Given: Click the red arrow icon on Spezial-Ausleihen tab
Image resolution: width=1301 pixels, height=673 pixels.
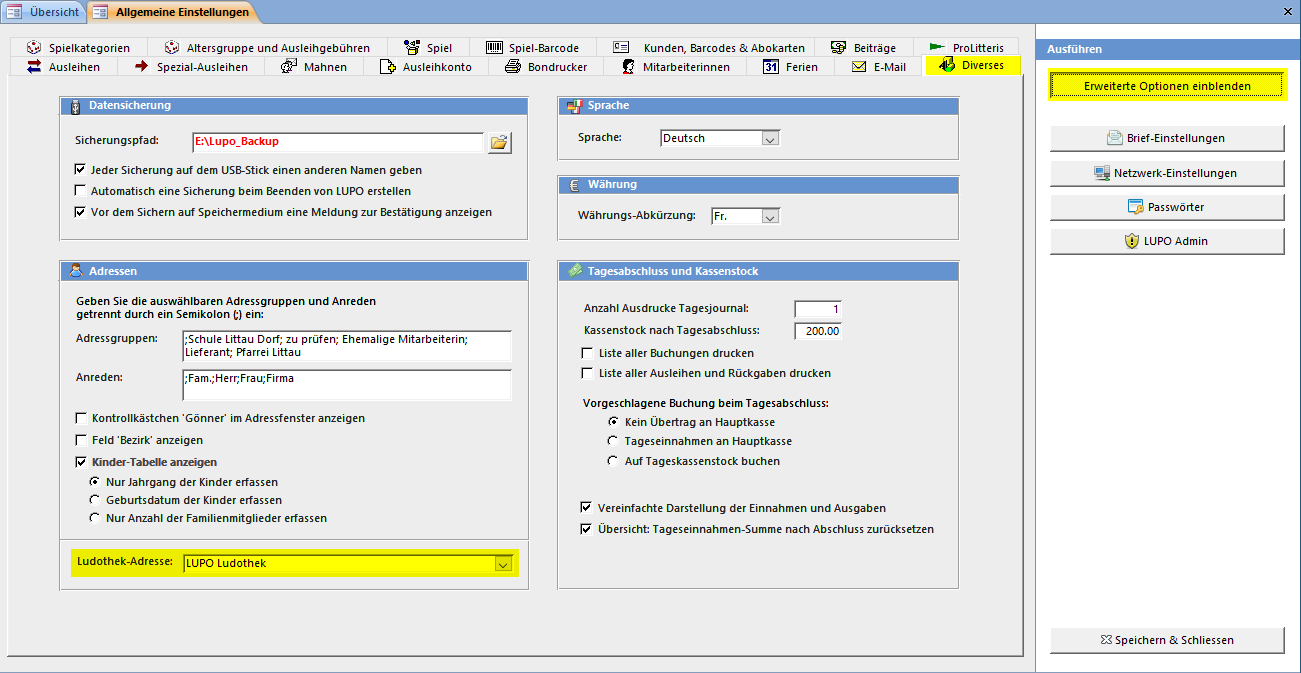Looking at the screenshot, I should pyautogui.click(x=141, y=67).
